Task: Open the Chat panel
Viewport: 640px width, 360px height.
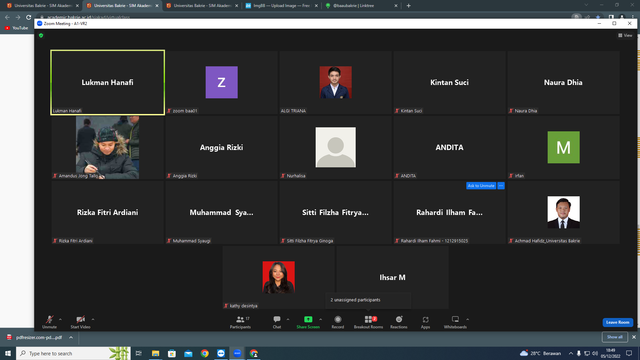Action: 277,322
